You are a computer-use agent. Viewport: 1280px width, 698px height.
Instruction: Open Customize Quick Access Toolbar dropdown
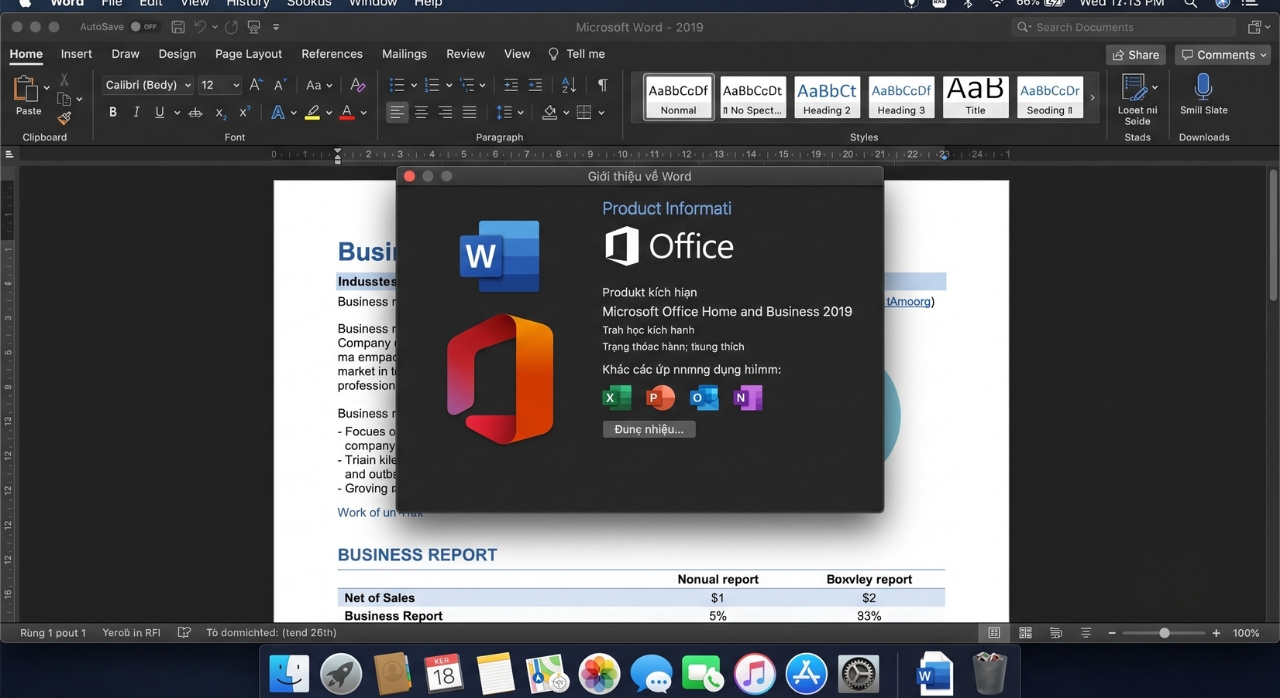[276, 27]
